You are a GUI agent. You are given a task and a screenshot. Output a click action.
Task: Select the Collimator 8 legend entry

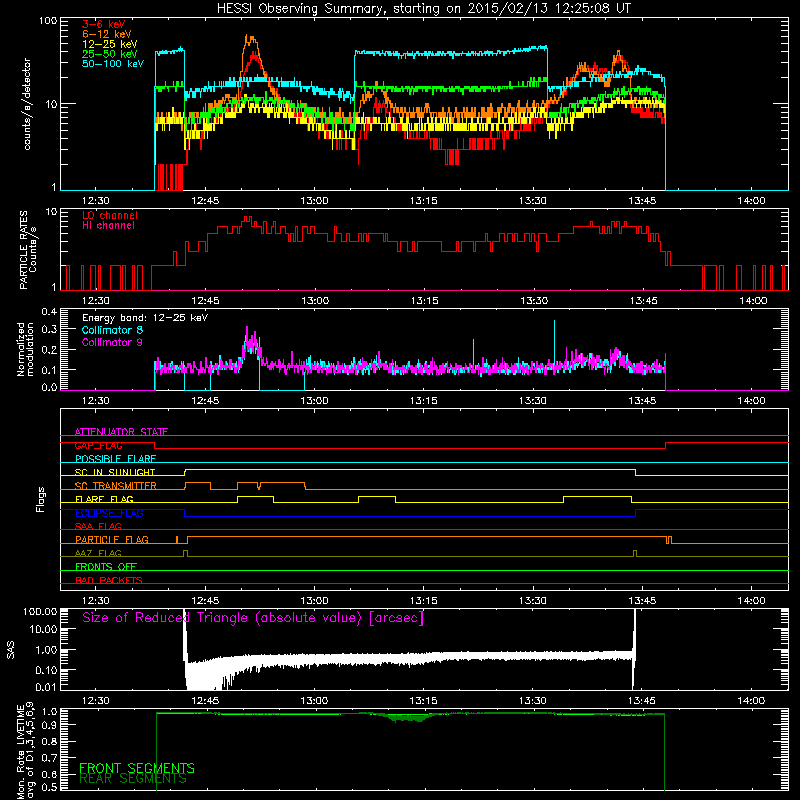tap(112, 330)
